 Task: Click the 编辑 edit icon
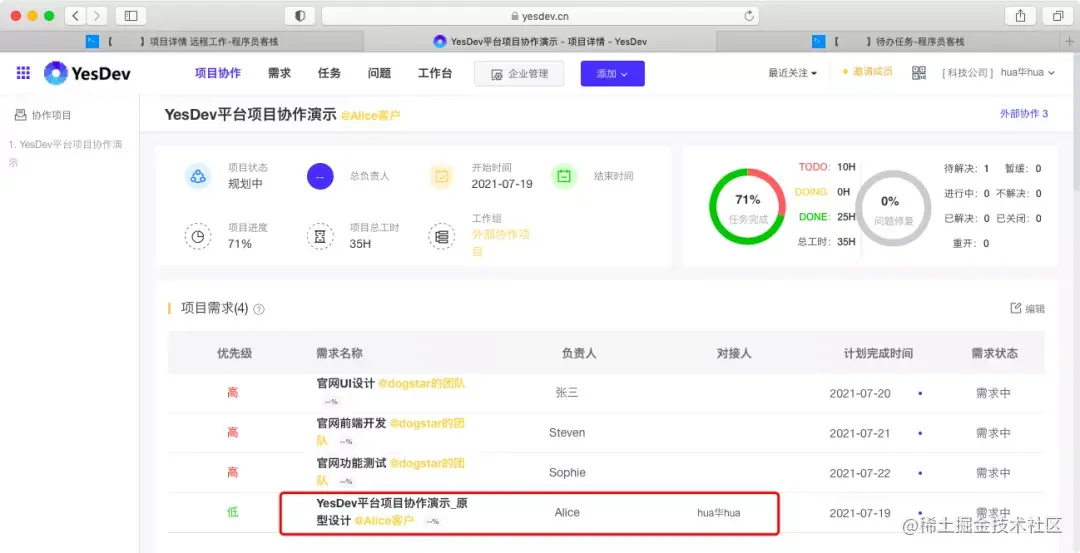[x=1015, y=308]
